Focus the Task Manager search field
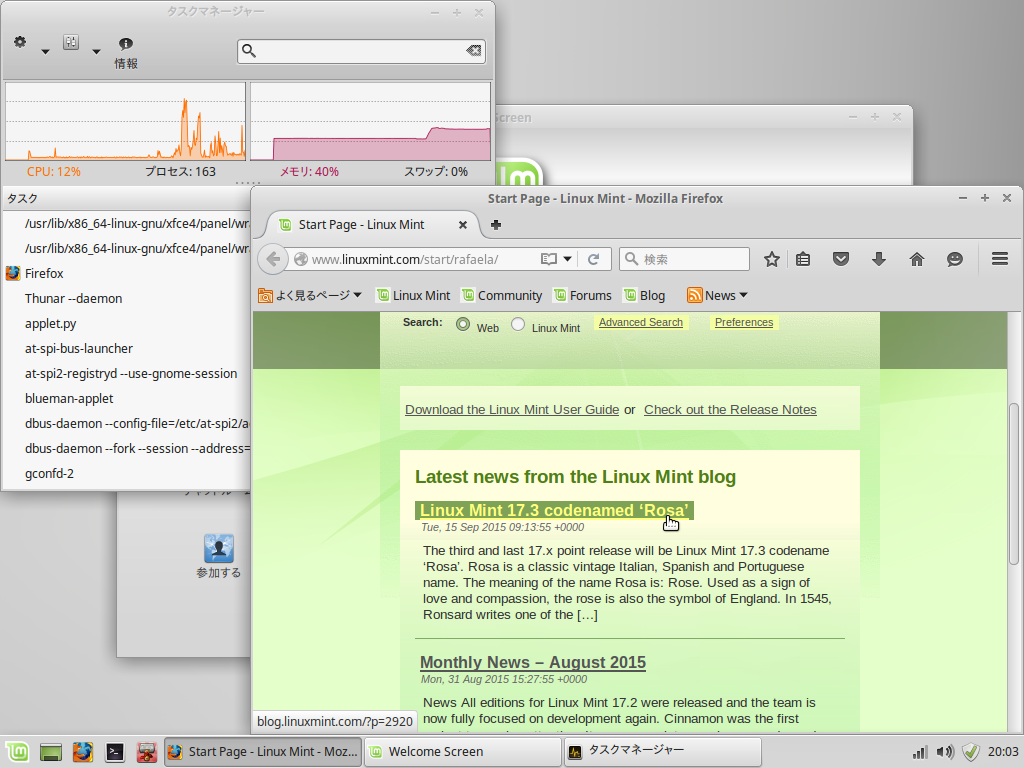Image resolution: width=1024 pixels, height=768 pixels. pos(361,51)
